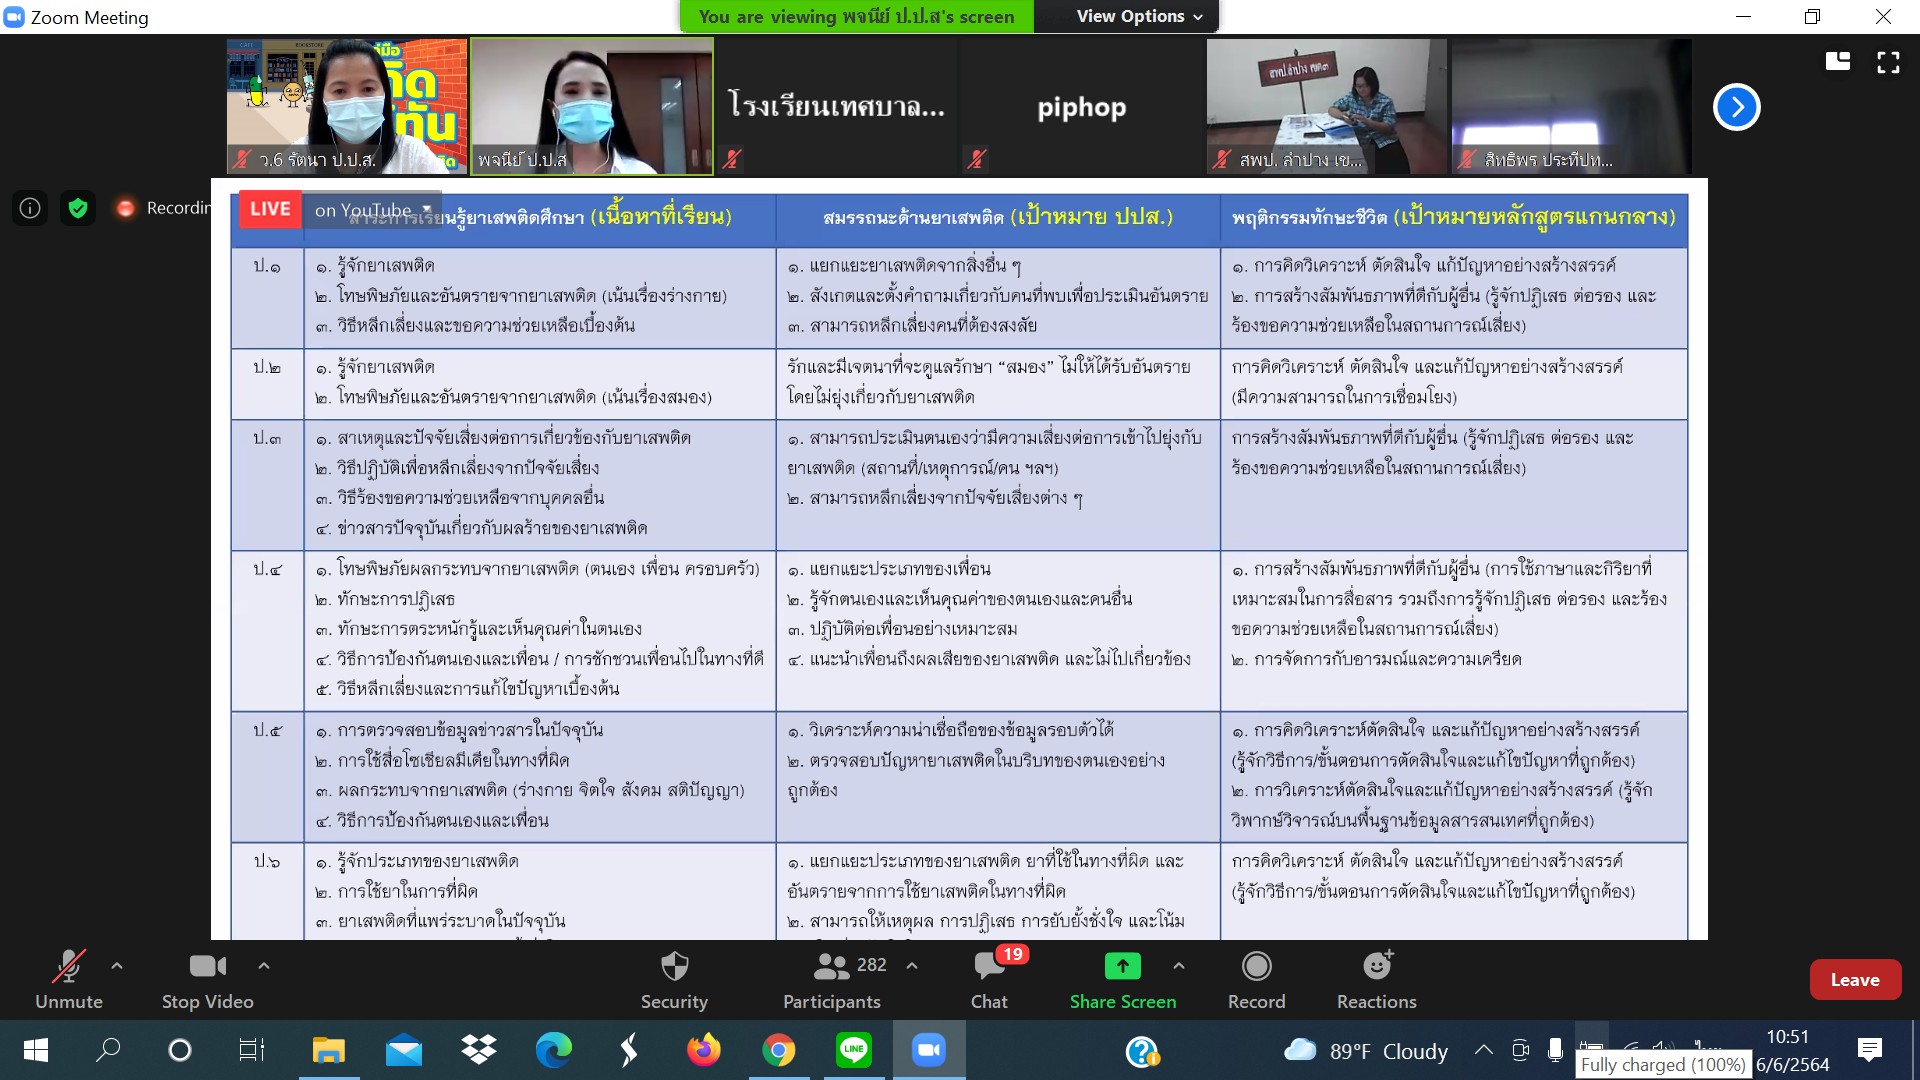Click header สมรรถนะด้านยาเสพติด (เป้าหมาย ปปส.)
The height and width of the screenshot is (1080, 1920).
pos(997,217)
